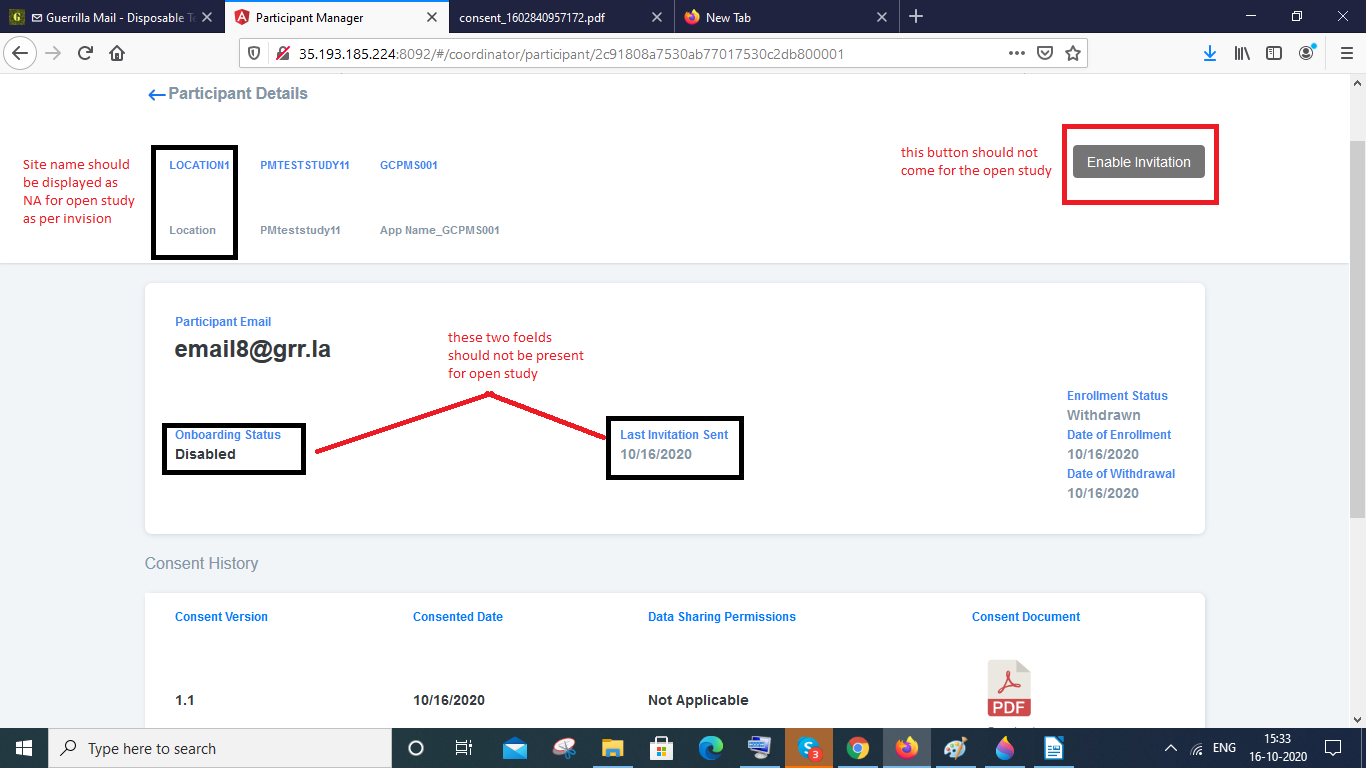Image resolution: width=1366 pixels, height=768 pixels.
Task: Reload the current page
Action: [86, 53]
